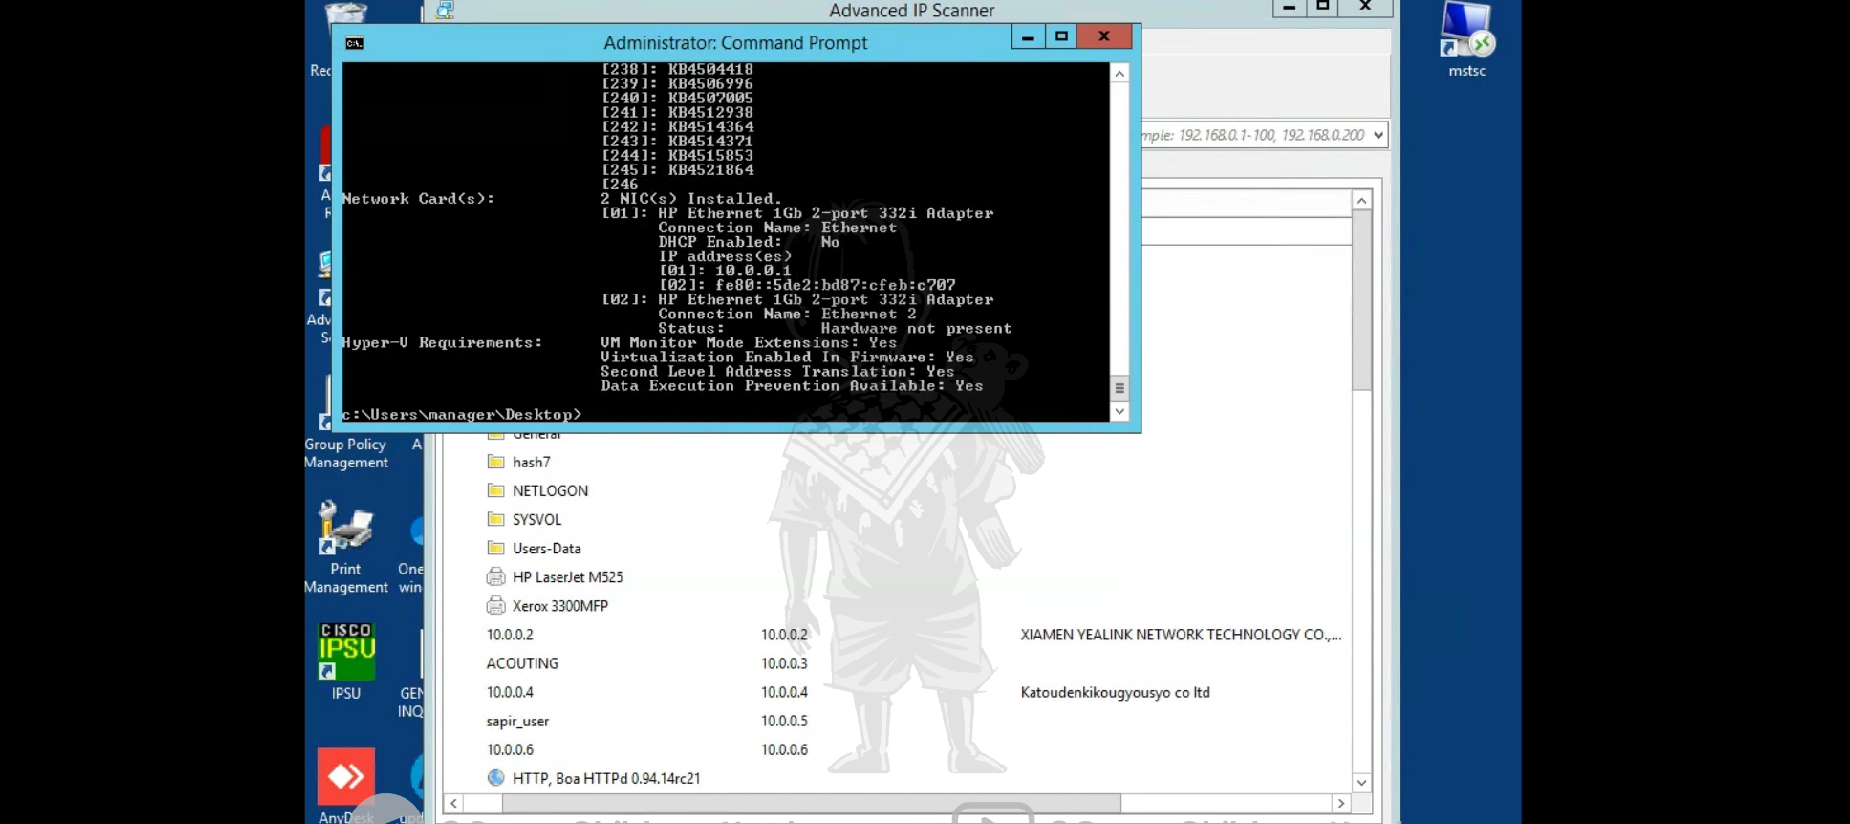
Task: Open the AnyDesk desktop icon
Action: pos(346,777)
